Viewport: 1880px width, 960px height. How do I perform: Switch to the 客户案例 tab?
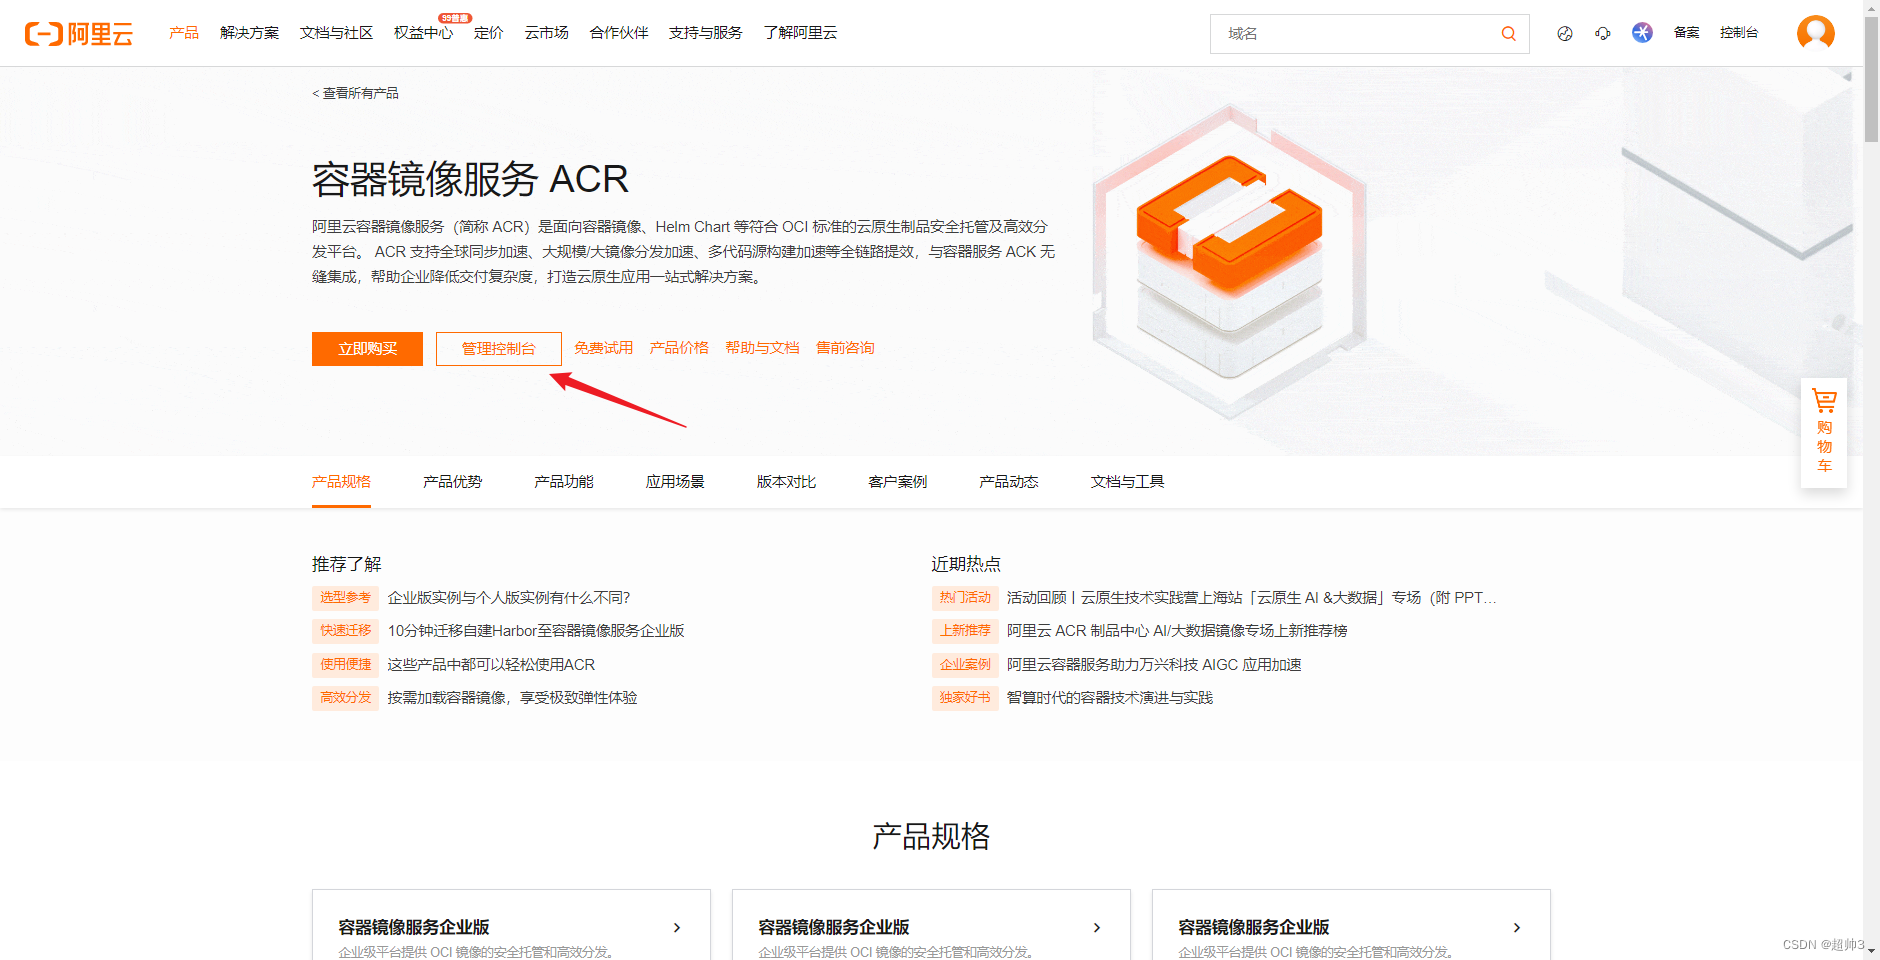[x=897, y=482]
